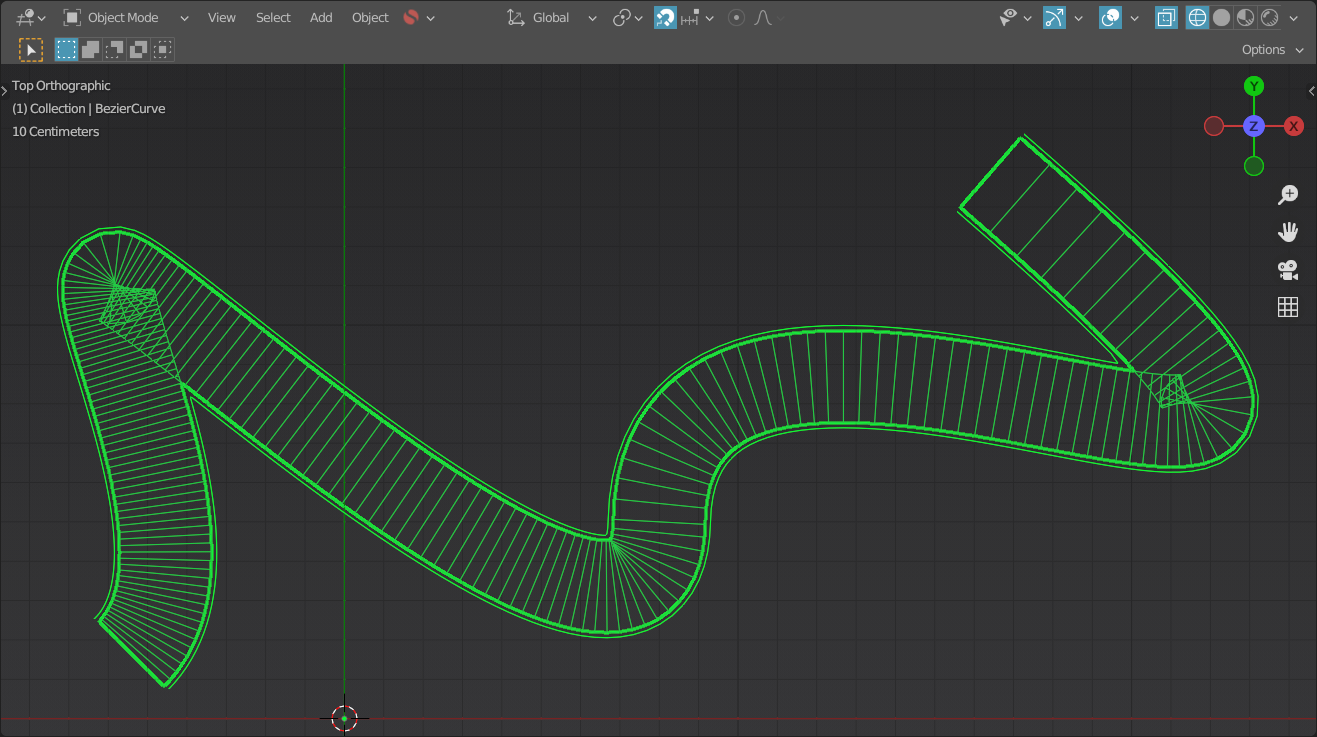This screenshot has width=1317, height=737.
Task: Switch to wireframe viewport shading
Action: [1197, 18]
